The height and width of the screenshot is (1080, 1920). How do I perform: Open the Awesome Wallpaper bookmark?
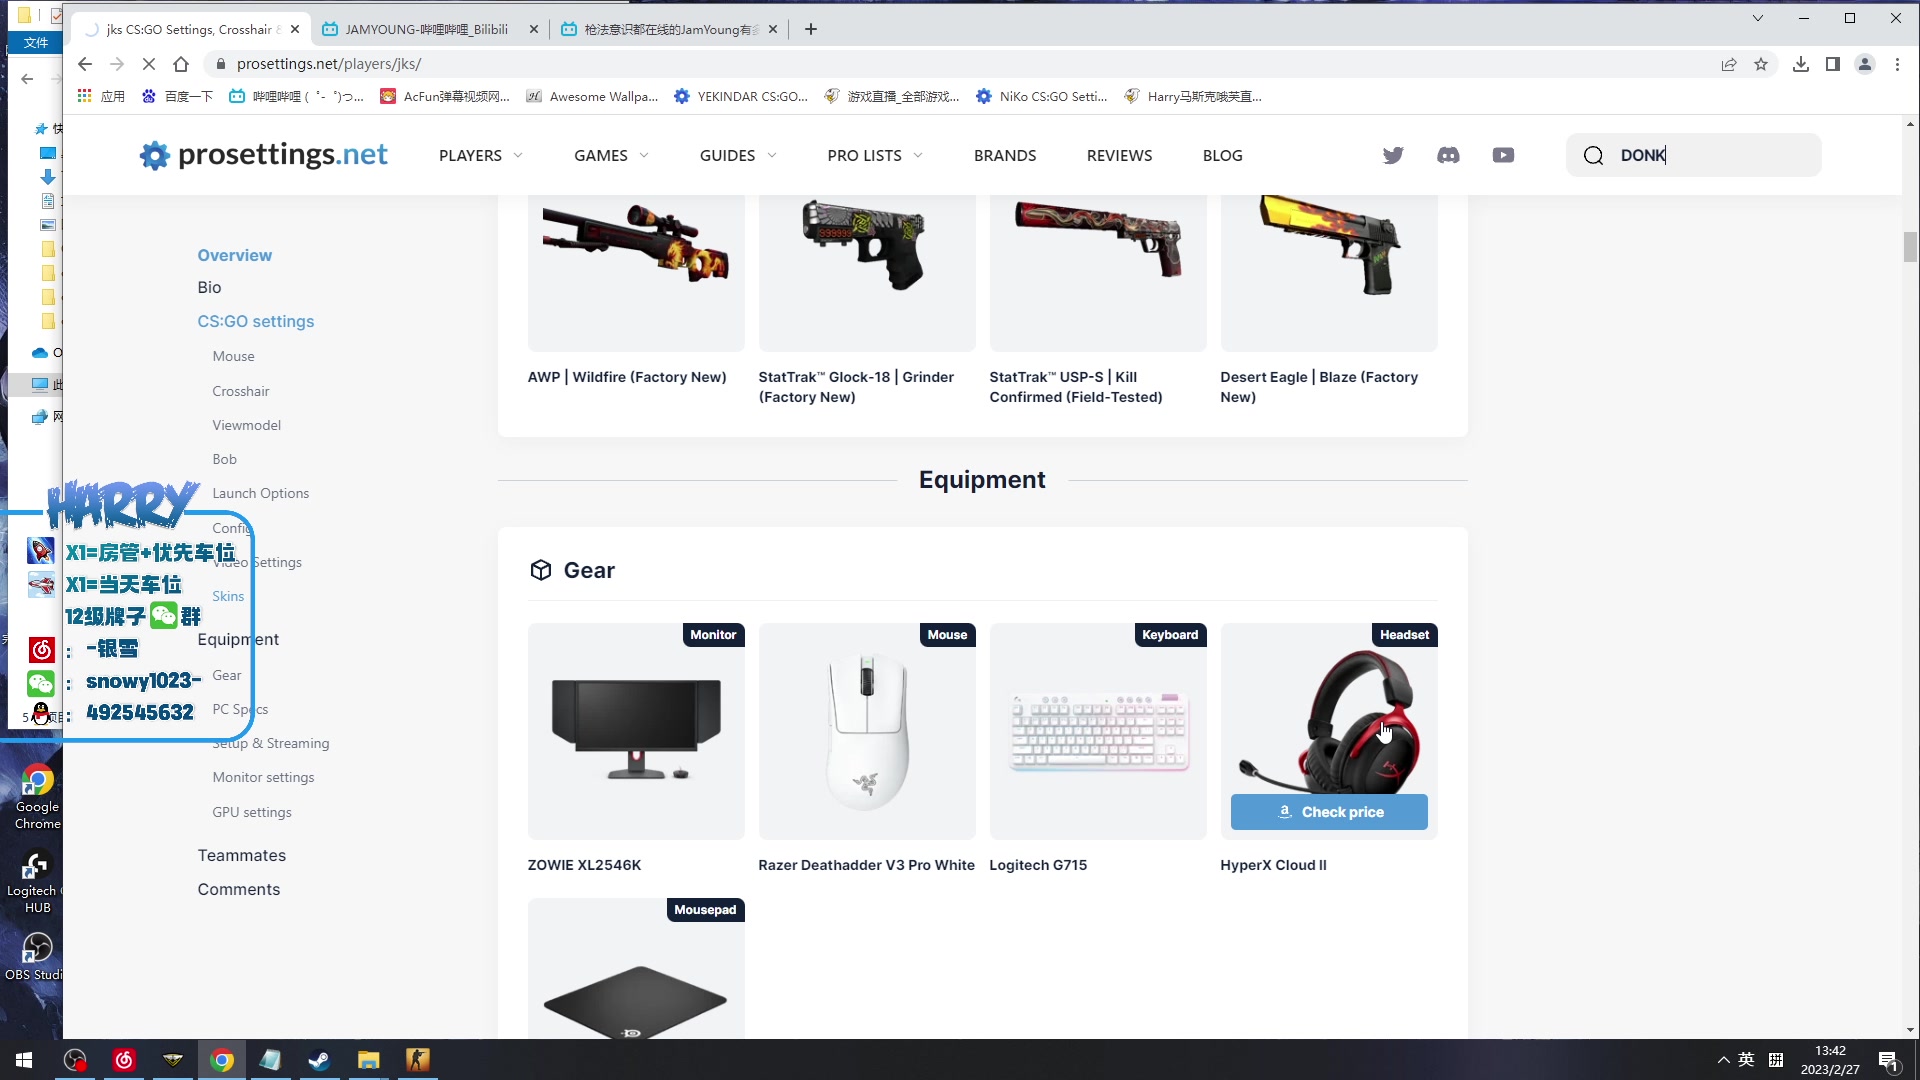pyautogui.click(x=592, y=96)
